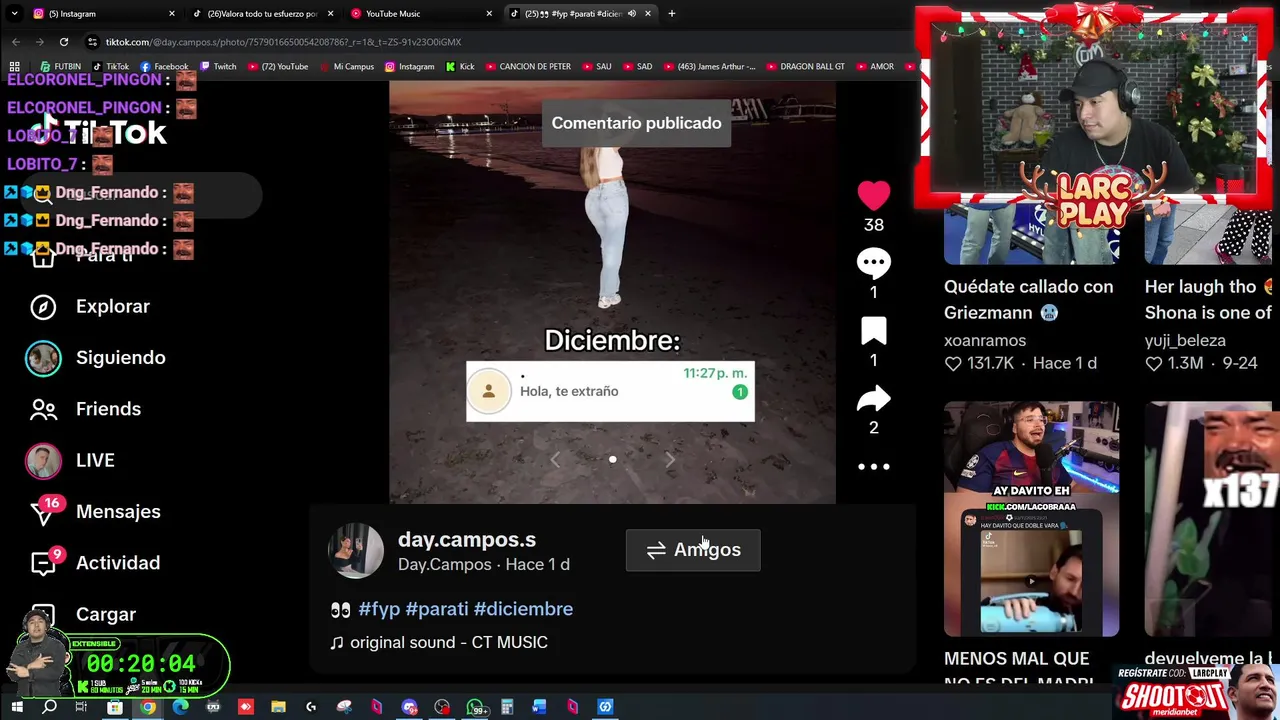
Task: Click the Actividad icon with badge 9
Action: [x=43, y=563]
